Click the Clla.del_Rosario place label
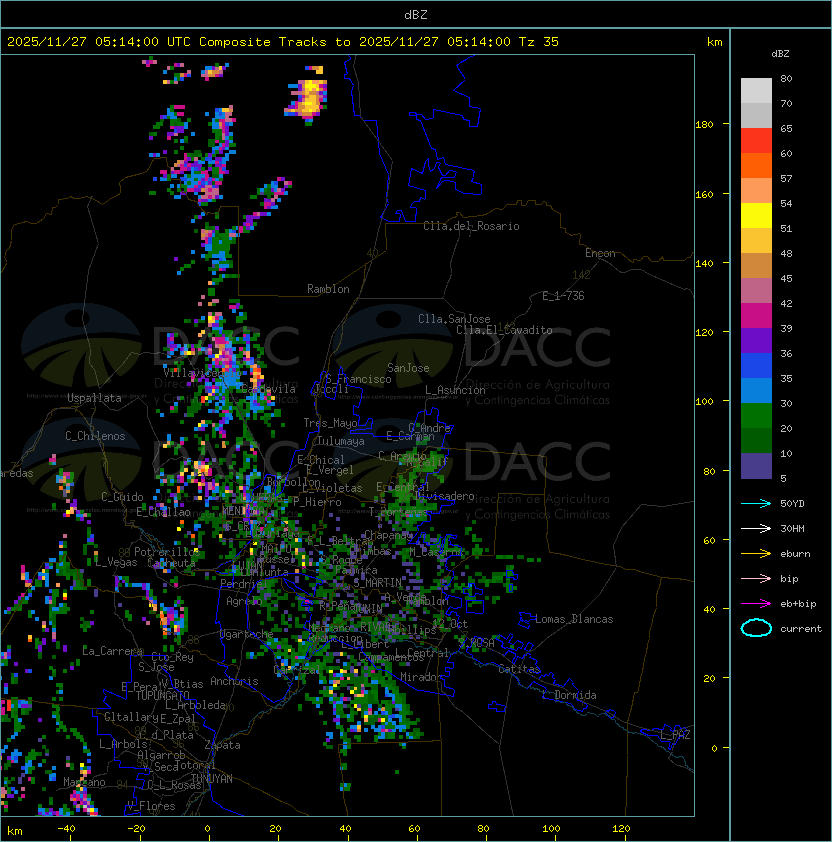Screen dimensions: 832x842 (x=471, y=226)
